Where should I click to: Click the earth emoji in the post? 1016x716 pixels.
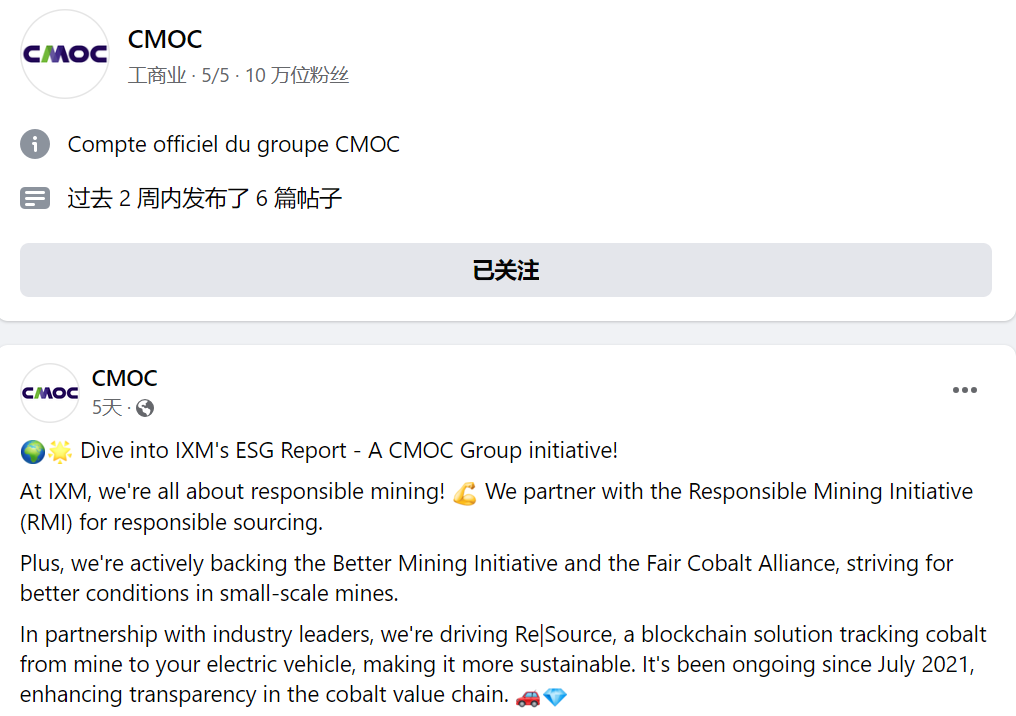click(32, 452)
